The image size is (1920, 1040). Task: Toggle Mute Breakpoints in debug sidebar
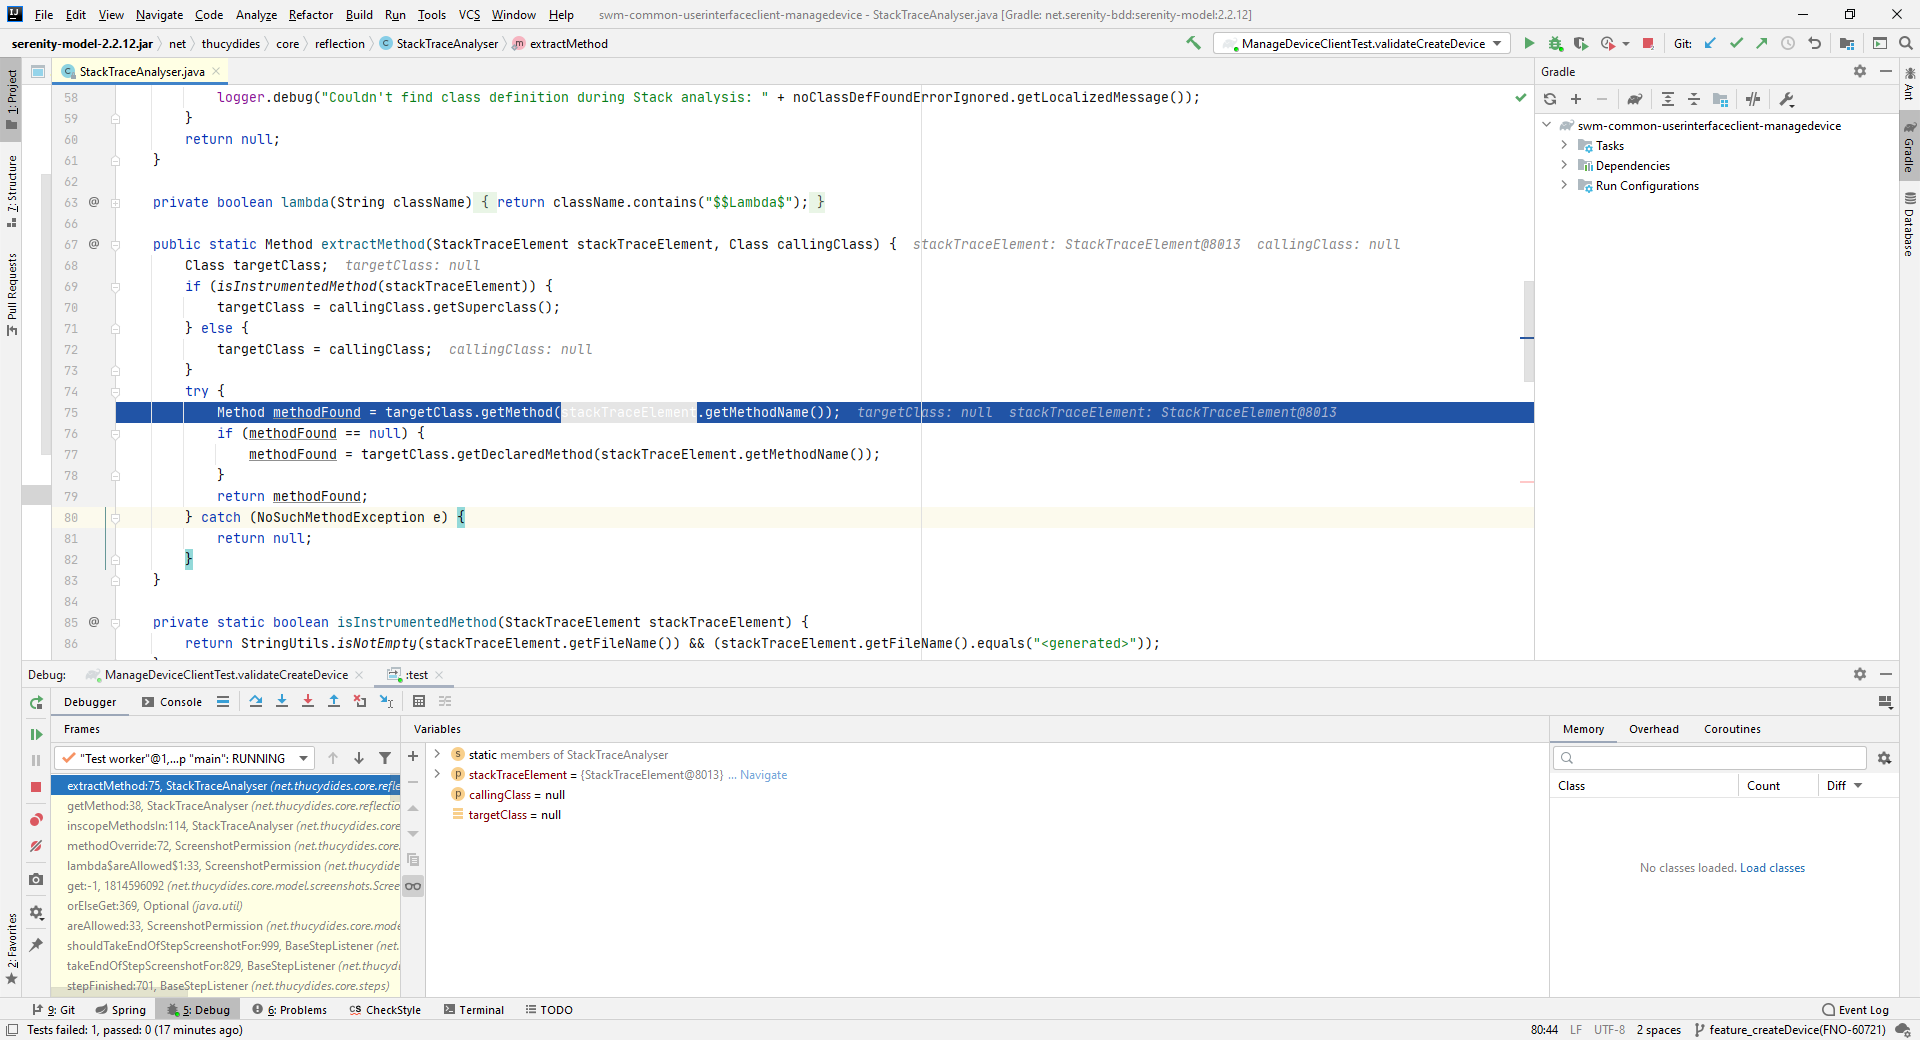click(36, 846)
